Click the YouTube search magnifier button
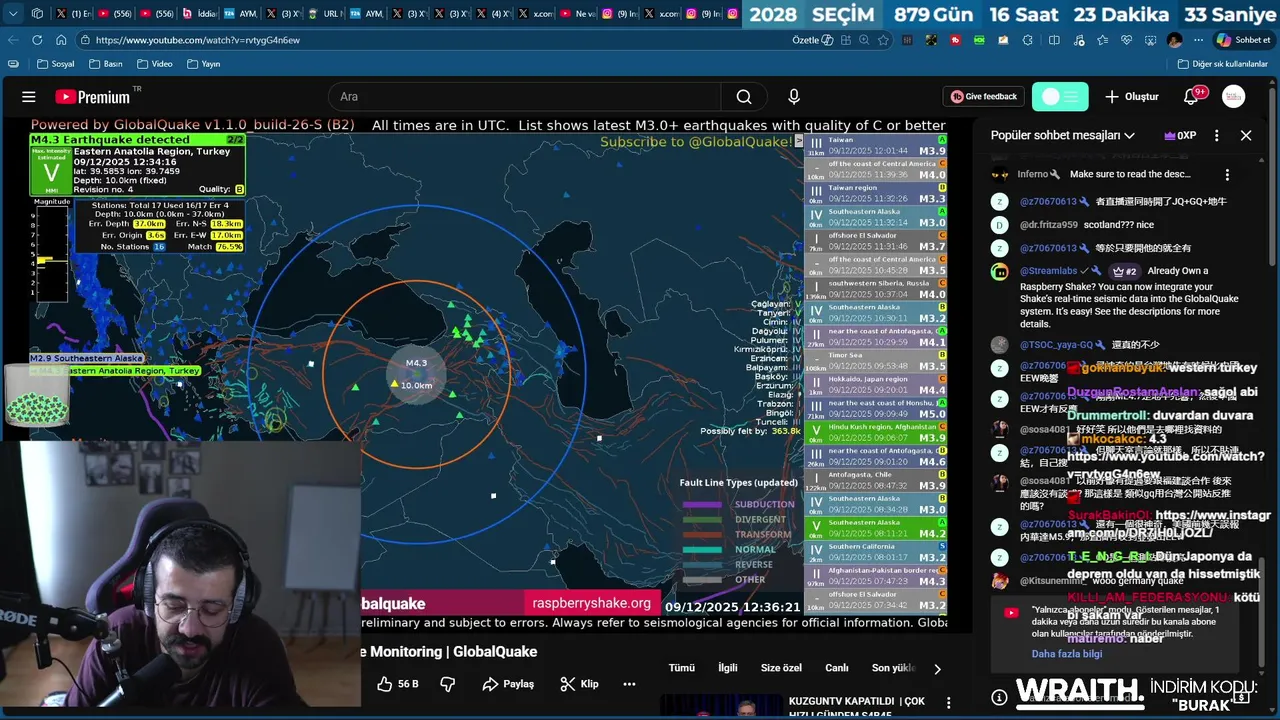 point(744,97)
